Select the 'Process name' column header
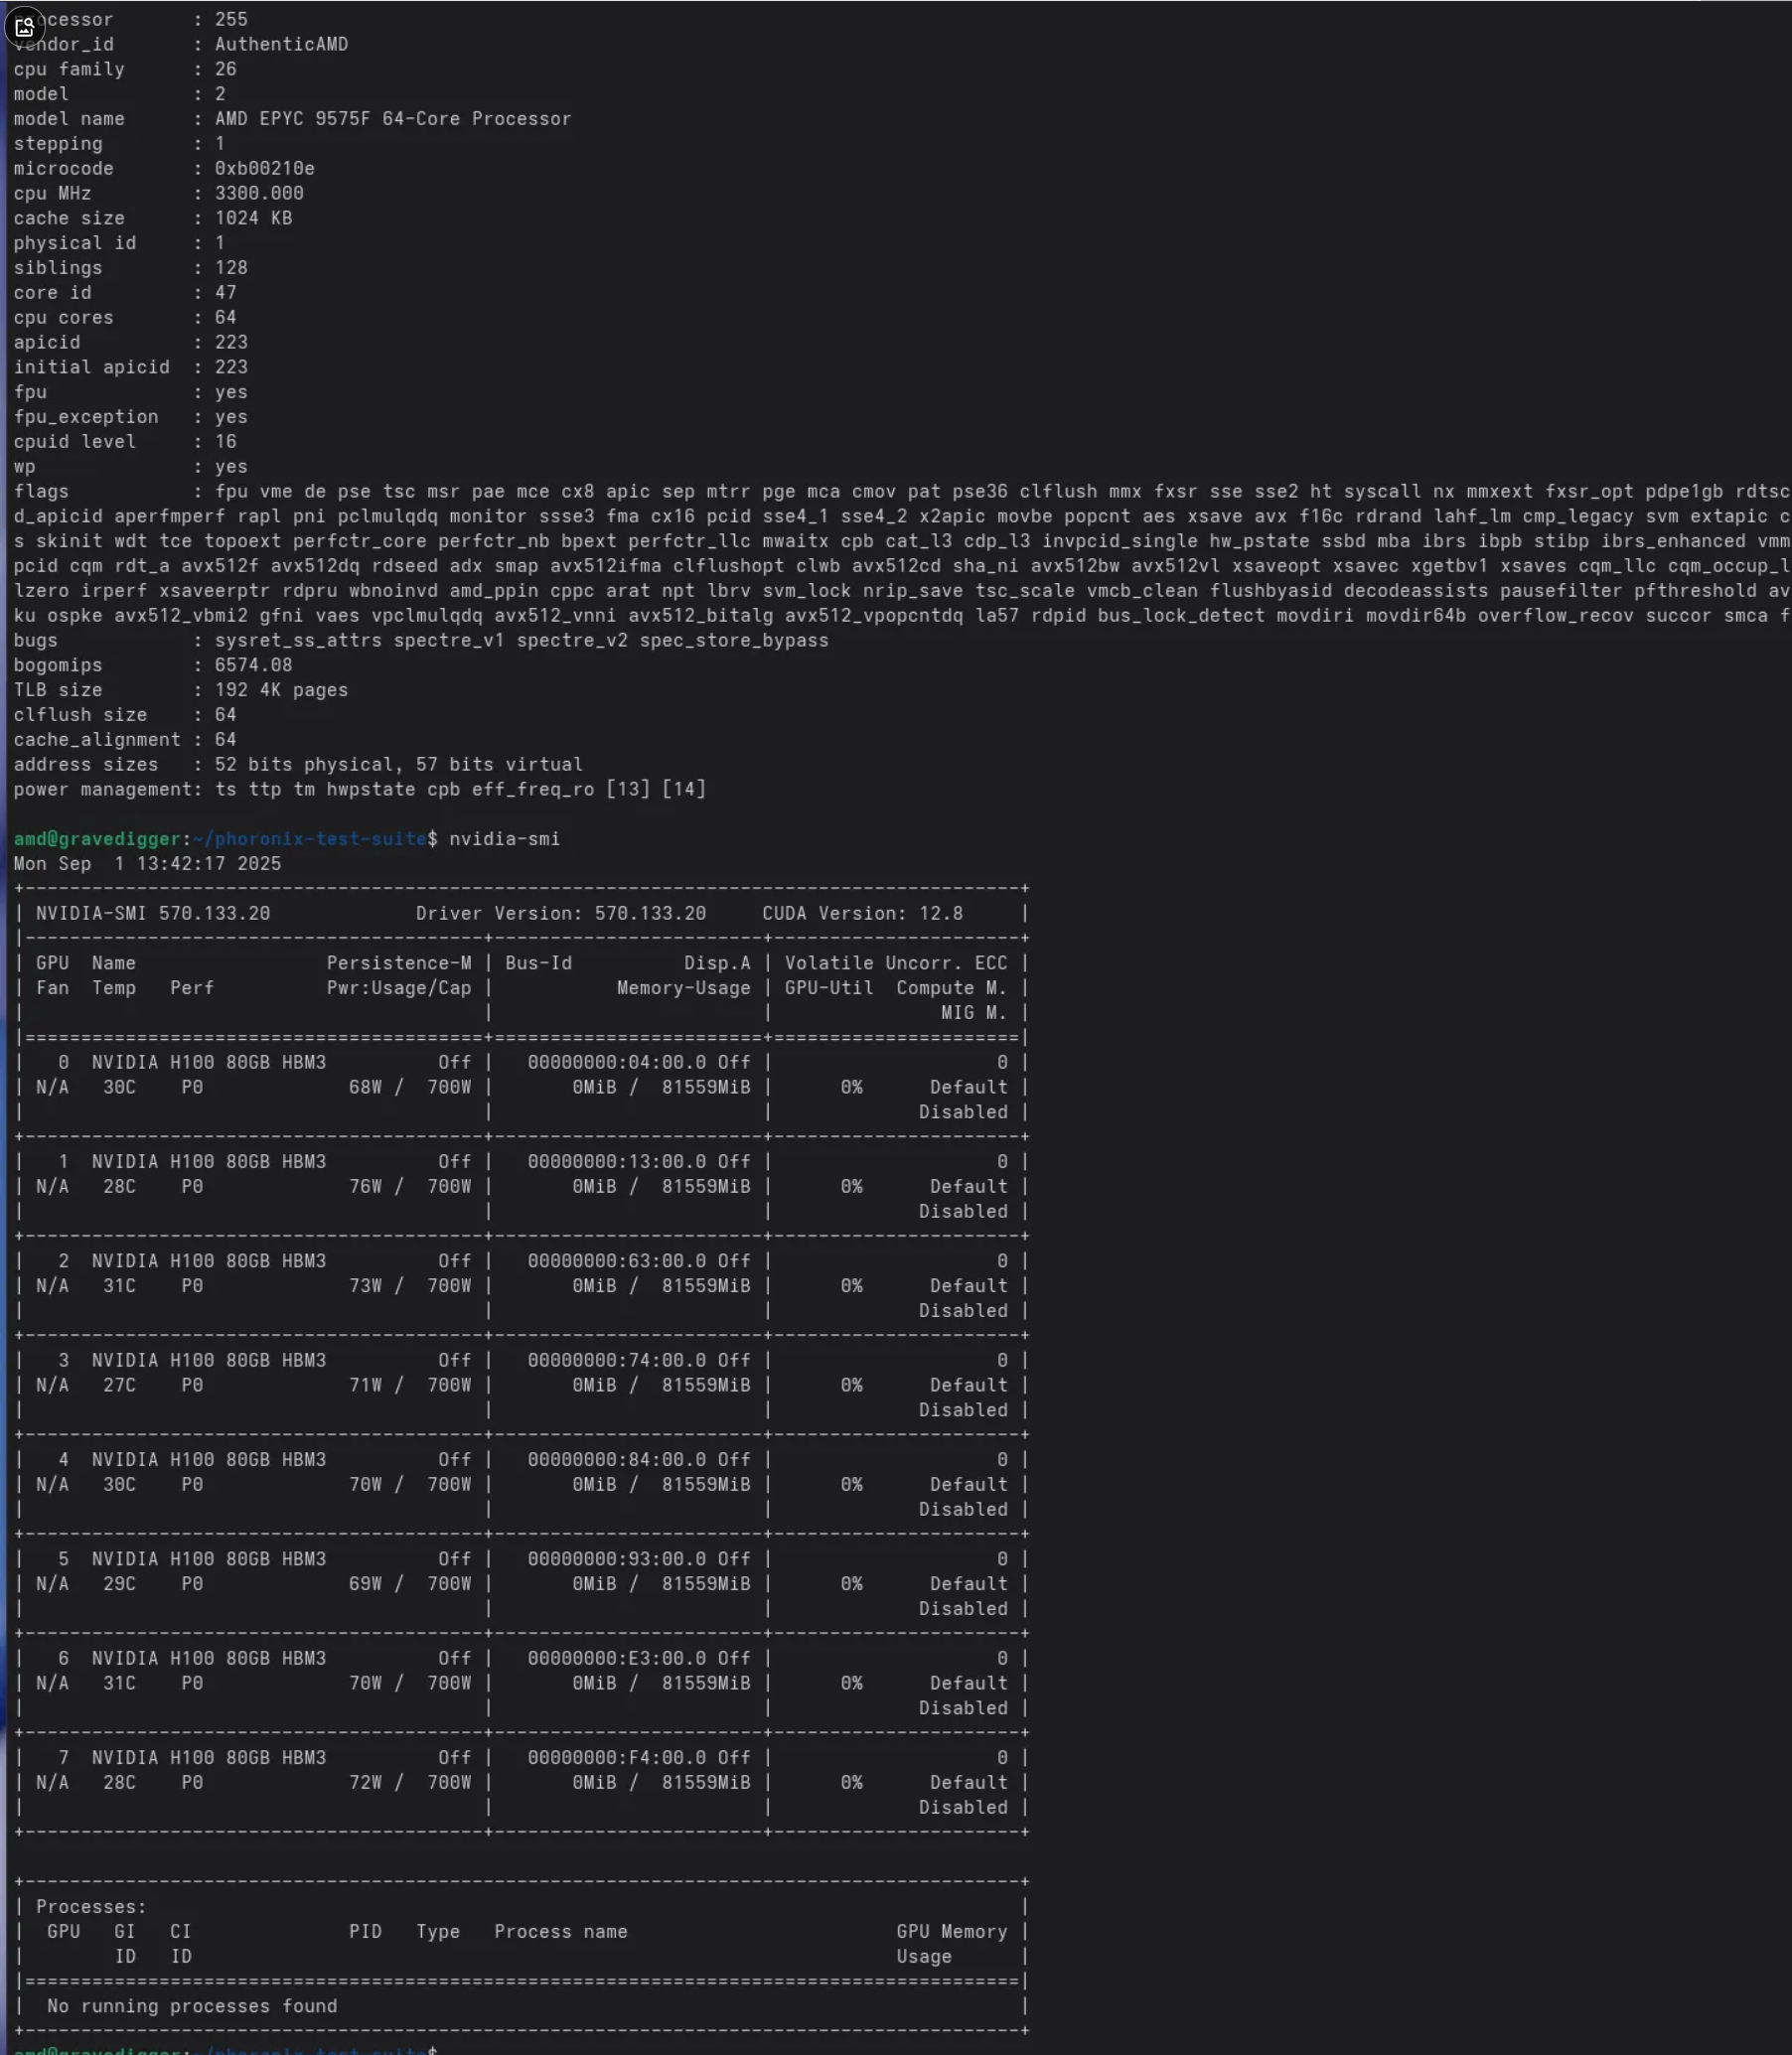The image size is (1792, 2055). pos(560,1931)
